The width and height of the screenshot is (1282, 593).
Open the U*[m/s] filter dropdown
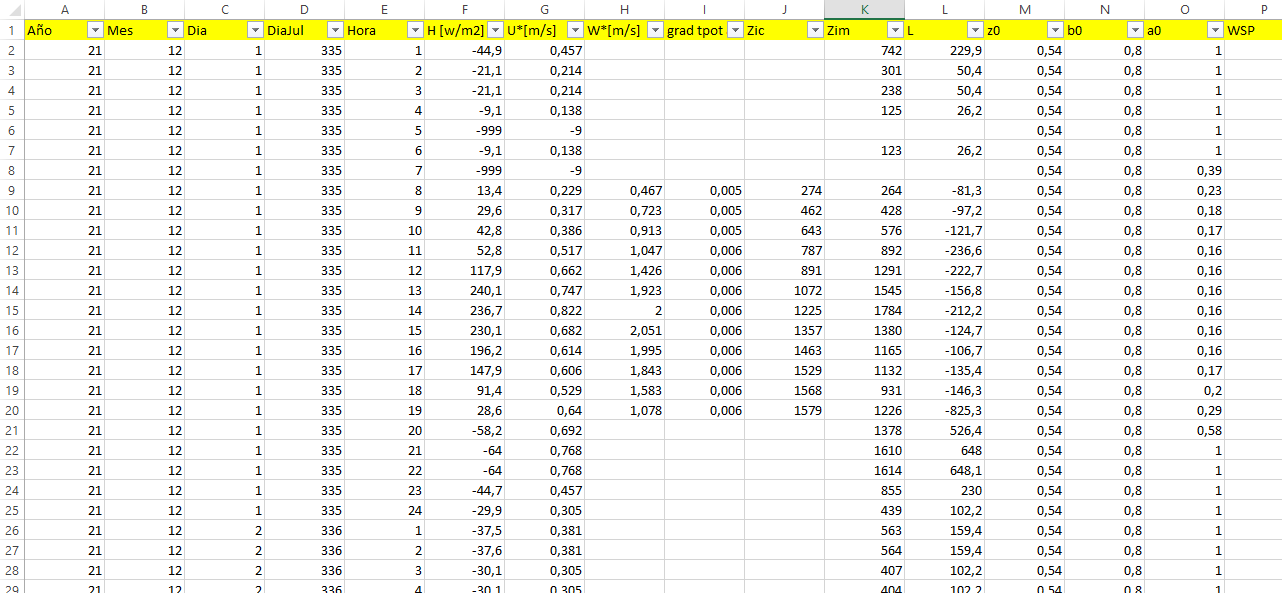click(575, 30)
